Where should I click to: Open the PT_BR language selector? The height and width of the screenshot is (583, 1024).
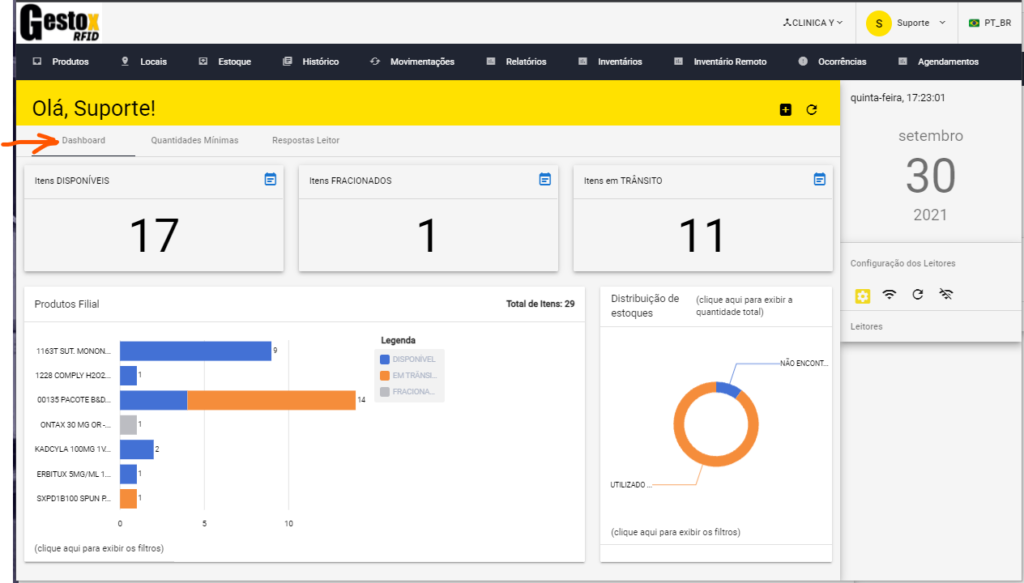coord(988,22)
